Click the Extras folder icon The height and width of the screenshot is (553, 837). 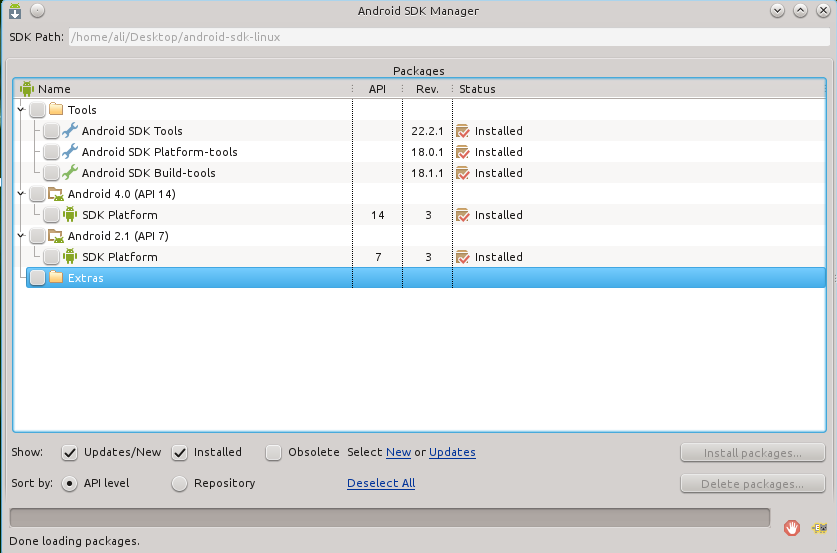[x=56, y=278]
